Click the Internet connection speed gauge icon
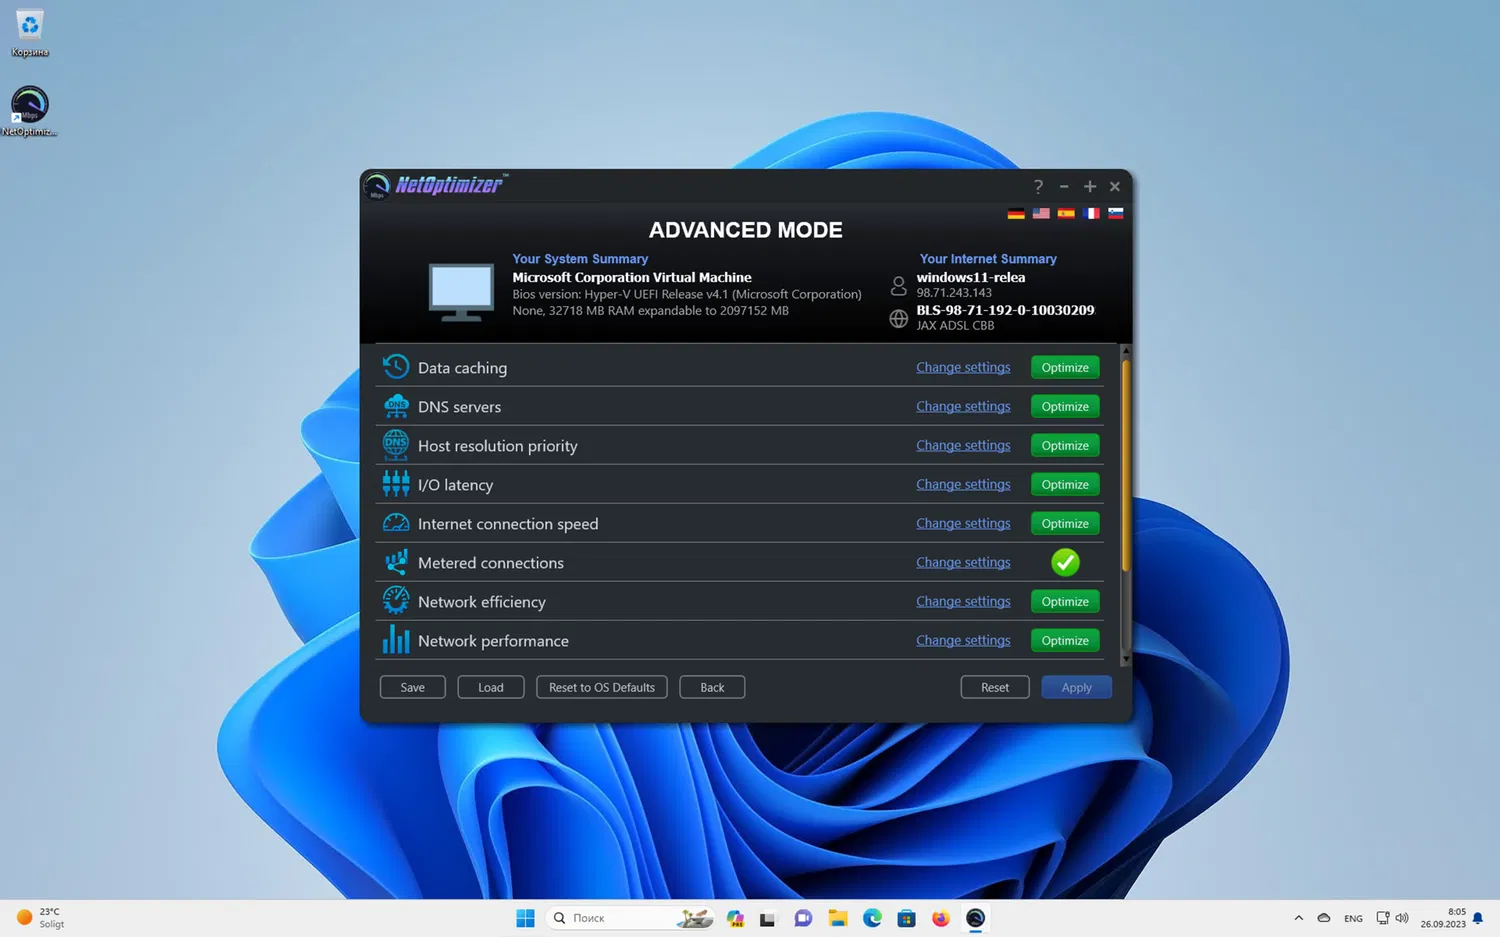This screenshot has width=1500, height=937. point(396,523)
